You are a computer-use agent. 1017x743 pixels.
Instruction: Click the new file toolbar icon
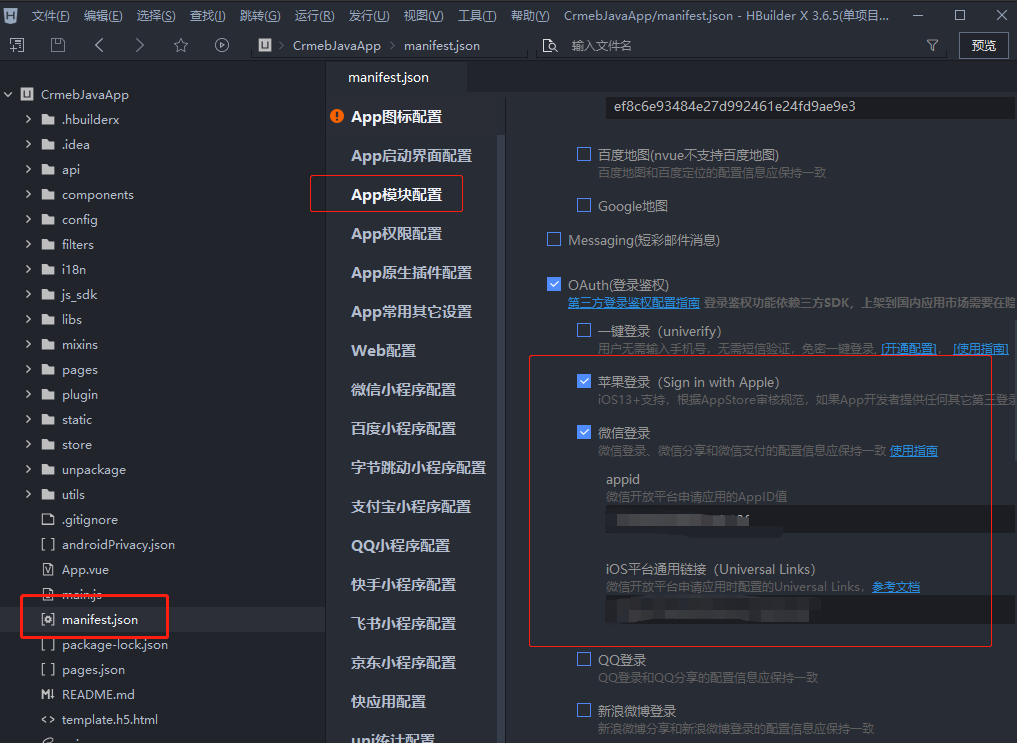click(x=17, y=45)
